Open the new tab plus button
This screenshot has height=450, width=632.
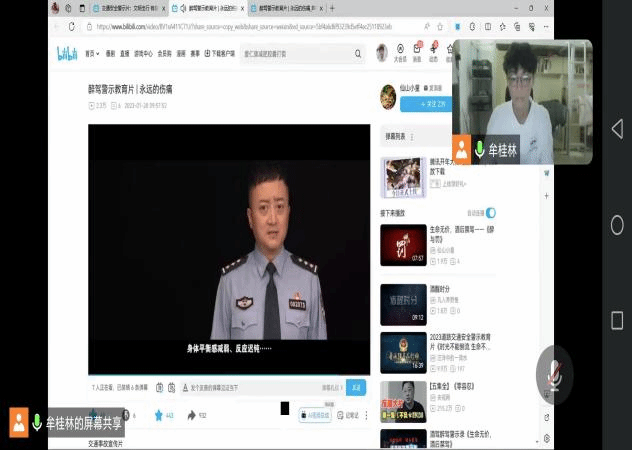331,8
